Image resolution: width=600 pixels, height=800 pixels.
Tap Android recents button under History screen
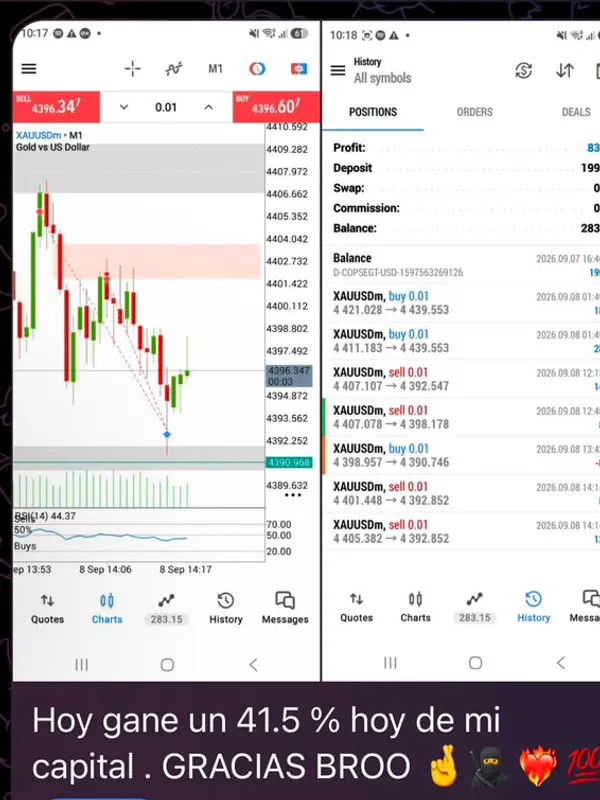tap(390, 663)
